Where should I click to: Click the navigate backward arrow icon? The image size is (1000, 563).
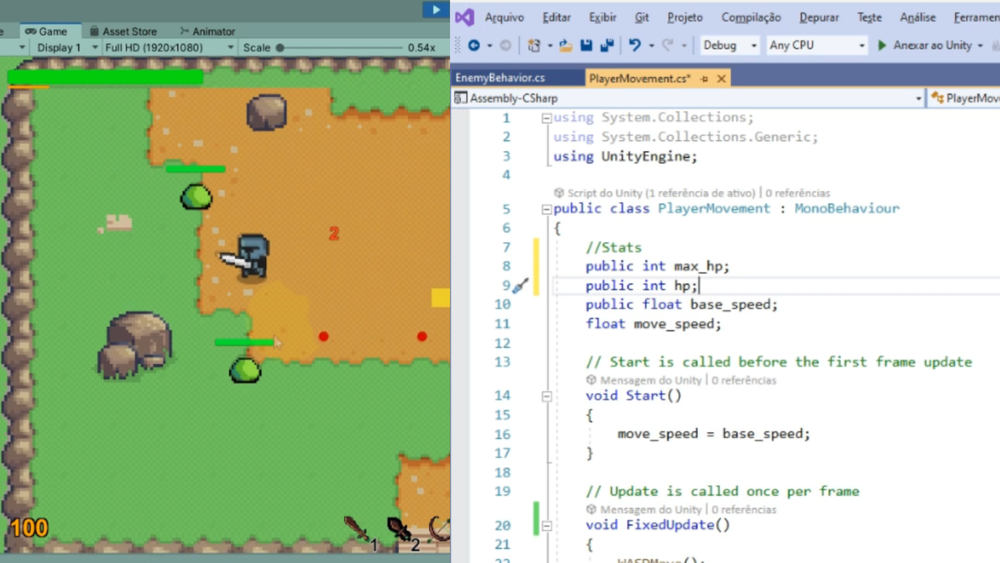coord(474,45)
